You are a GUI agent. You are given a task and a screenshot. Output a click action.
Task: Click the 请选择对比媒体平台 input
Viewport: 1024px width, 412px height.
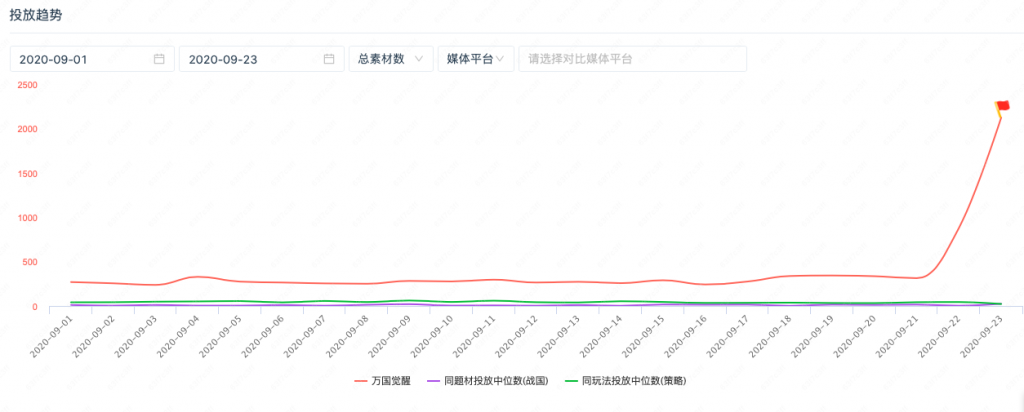(632, 59)
